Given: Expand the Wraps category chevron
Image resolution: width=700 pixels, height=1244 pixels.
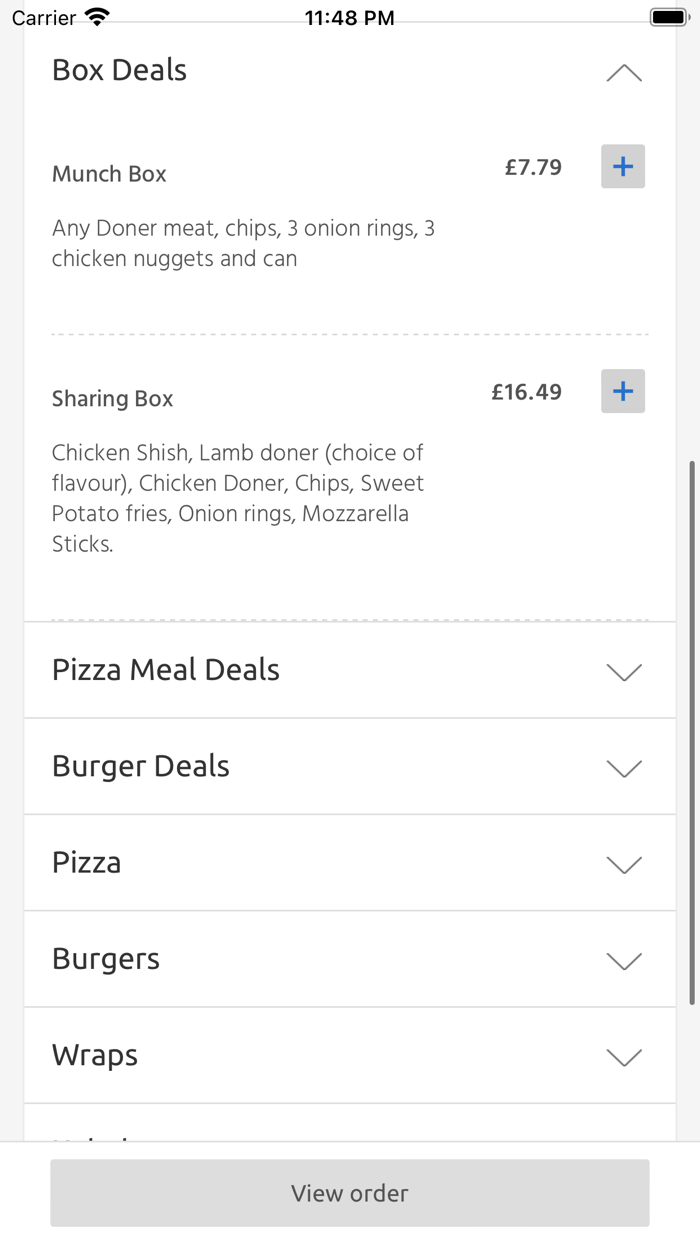Looking at the screenshot, I should pos(624,1057).
